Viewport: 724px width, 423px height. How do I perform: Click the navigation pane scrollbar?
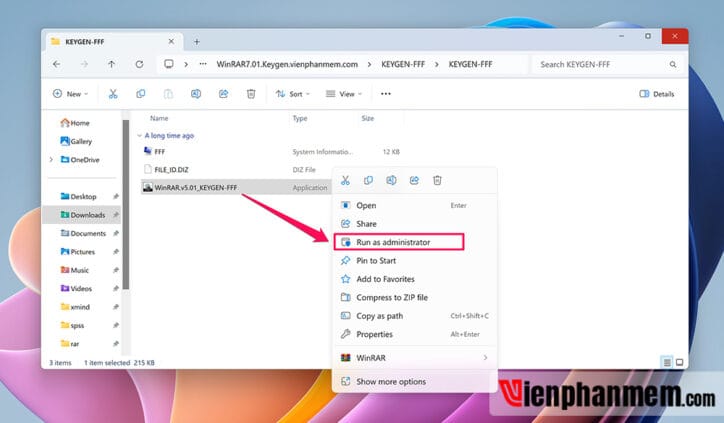click(x=126, y=205)
